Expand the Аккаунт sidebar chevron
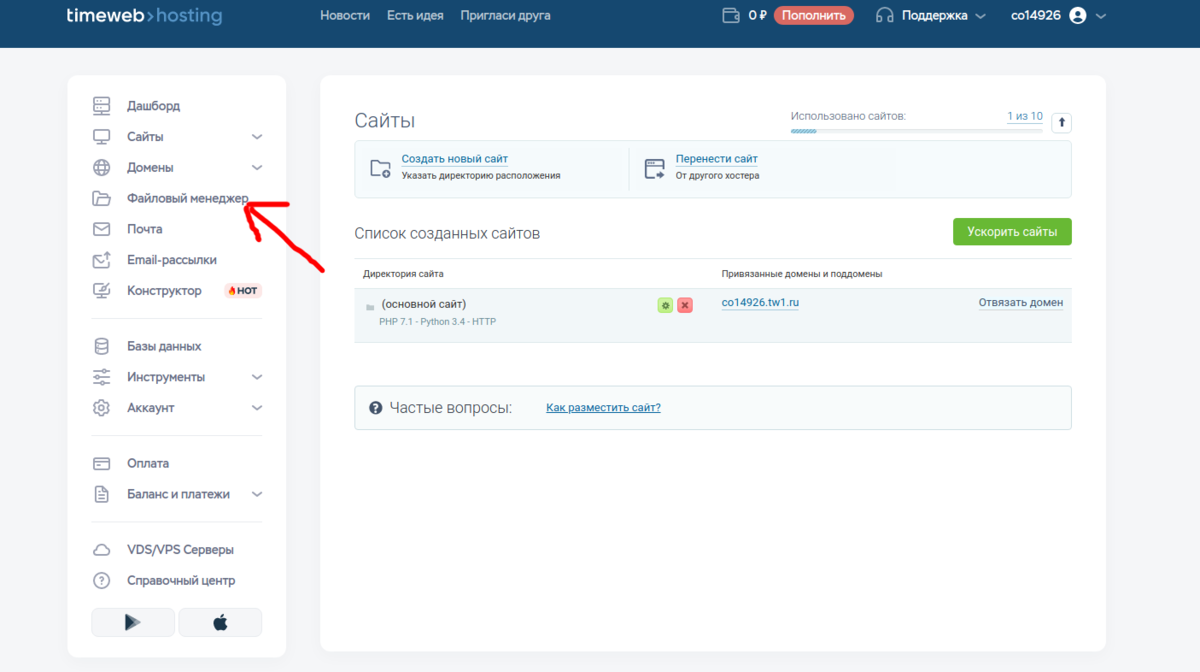 pos(257,408)
